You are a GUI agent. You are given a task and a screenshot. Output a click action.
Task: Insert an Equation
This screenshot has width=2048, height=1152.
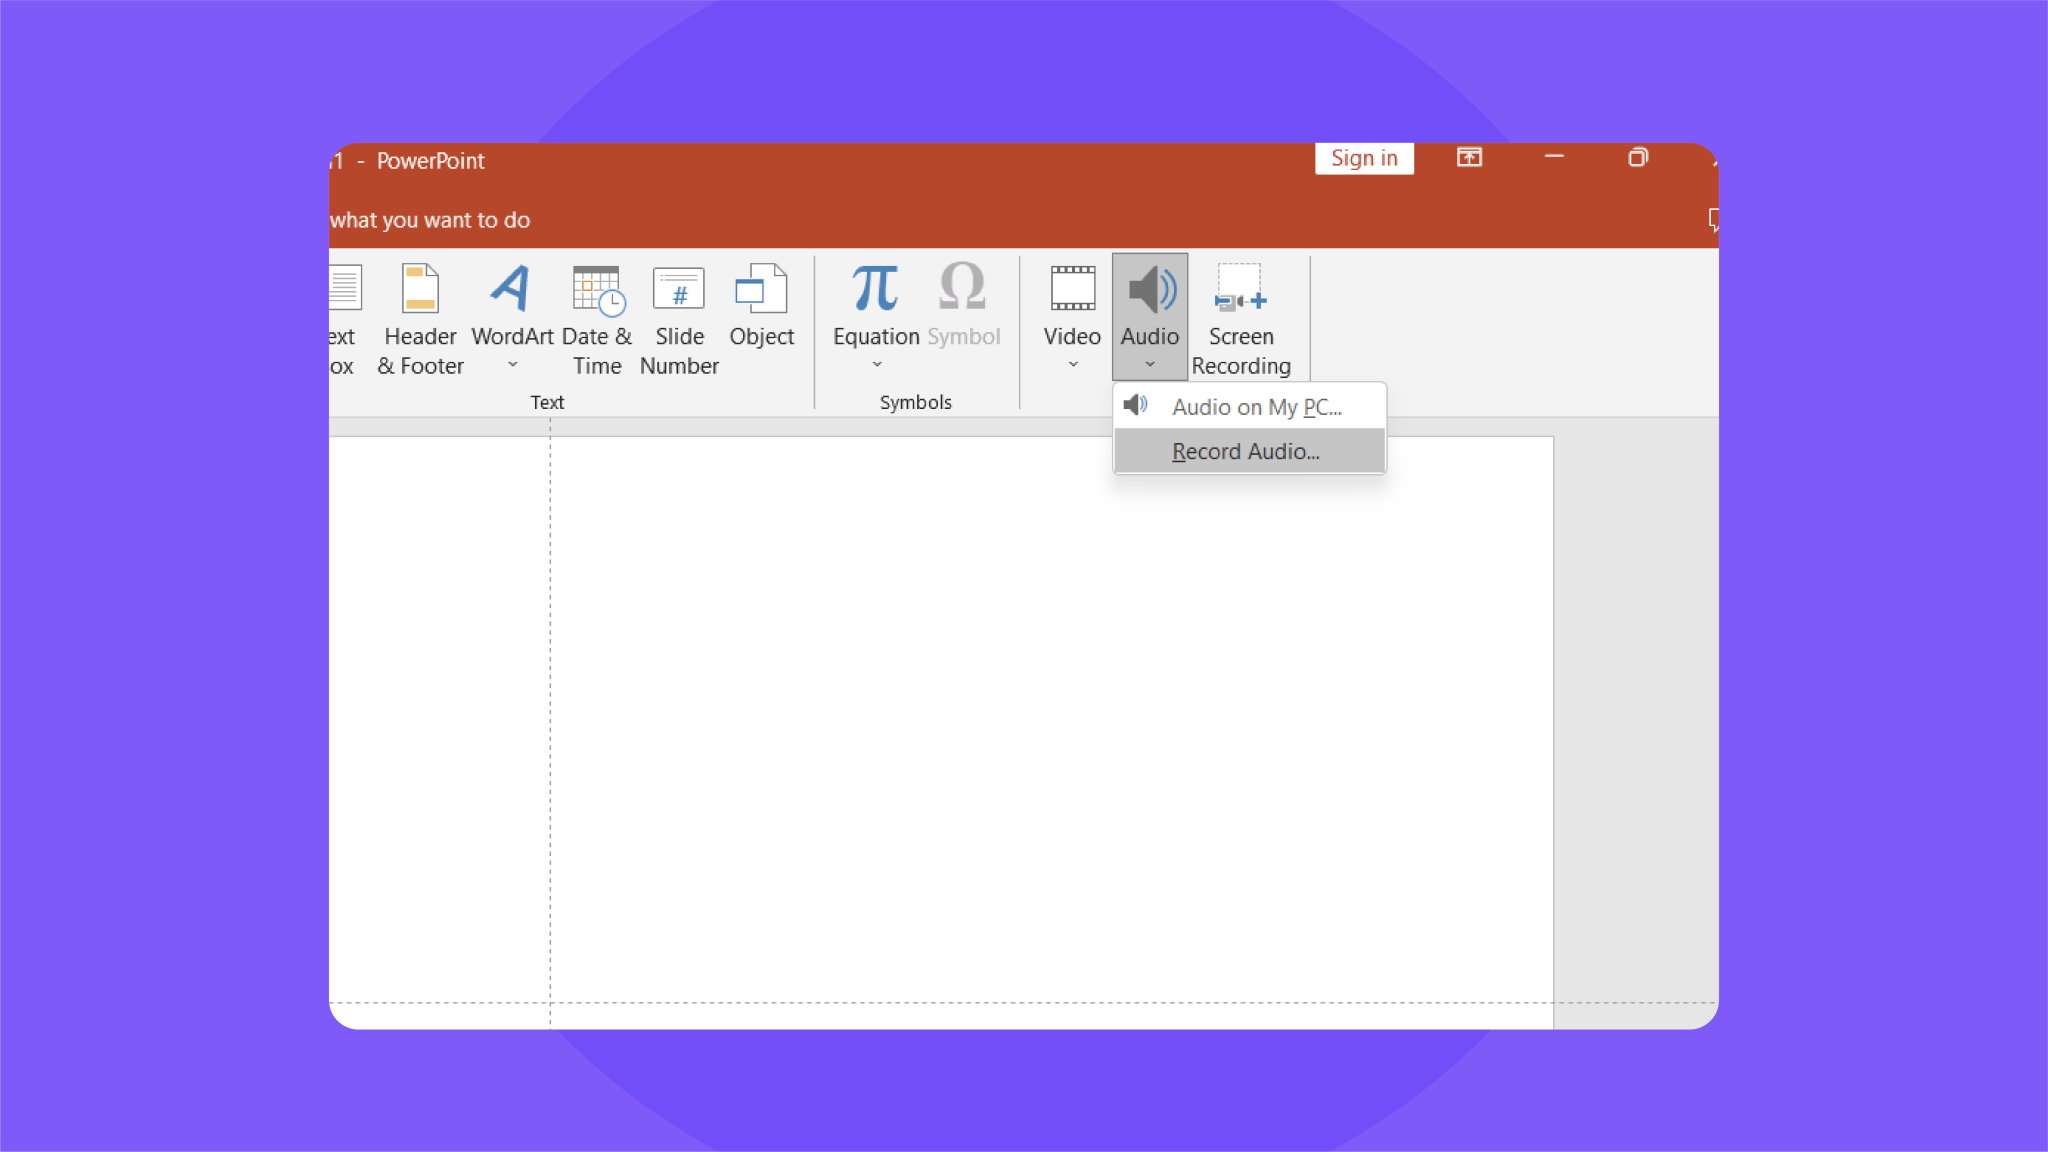coord(876,318)
